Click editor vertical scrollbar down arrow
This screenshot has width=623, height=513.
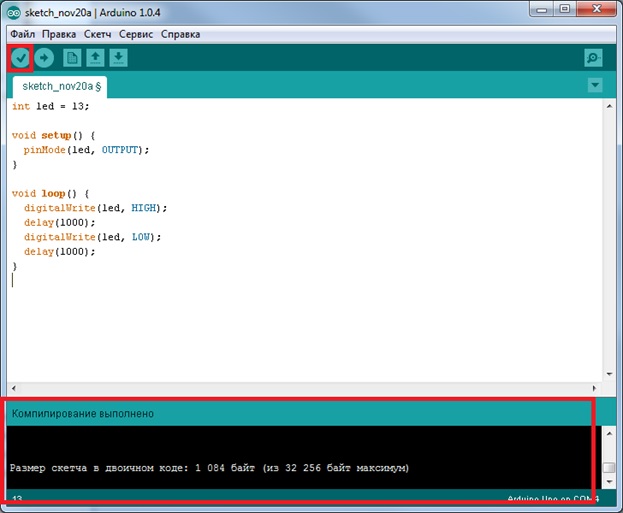(x=609, y=374)
